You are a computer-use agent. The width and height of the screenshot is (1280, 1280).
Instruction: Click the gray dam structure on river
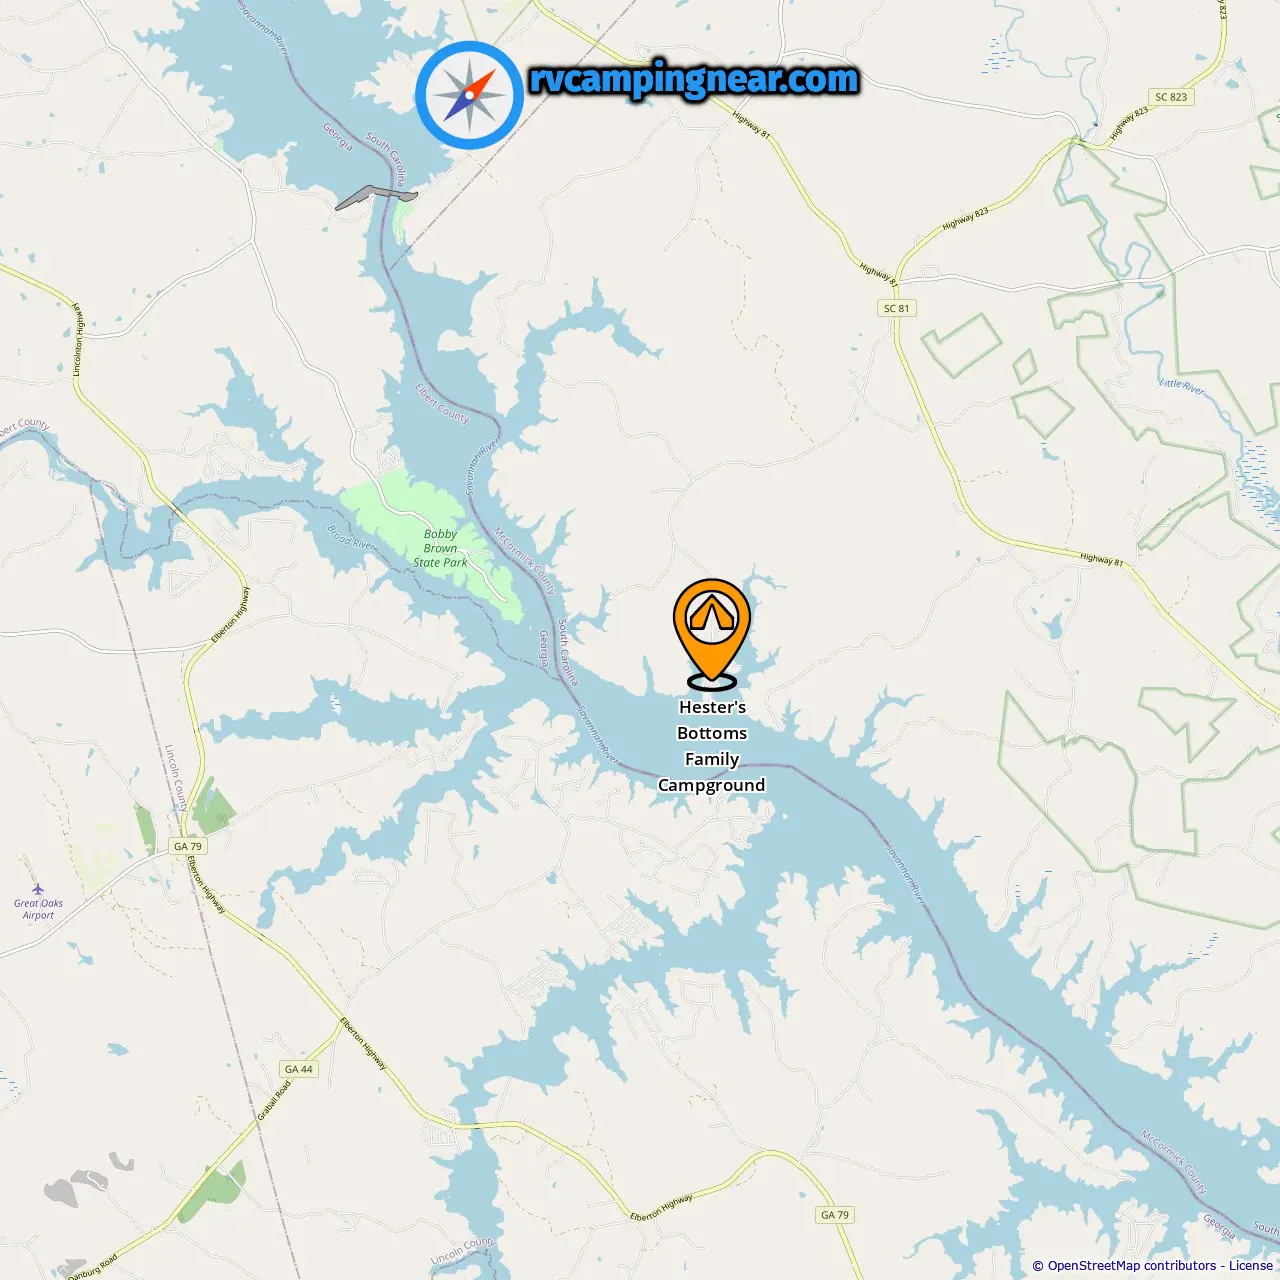pos(375,196)
